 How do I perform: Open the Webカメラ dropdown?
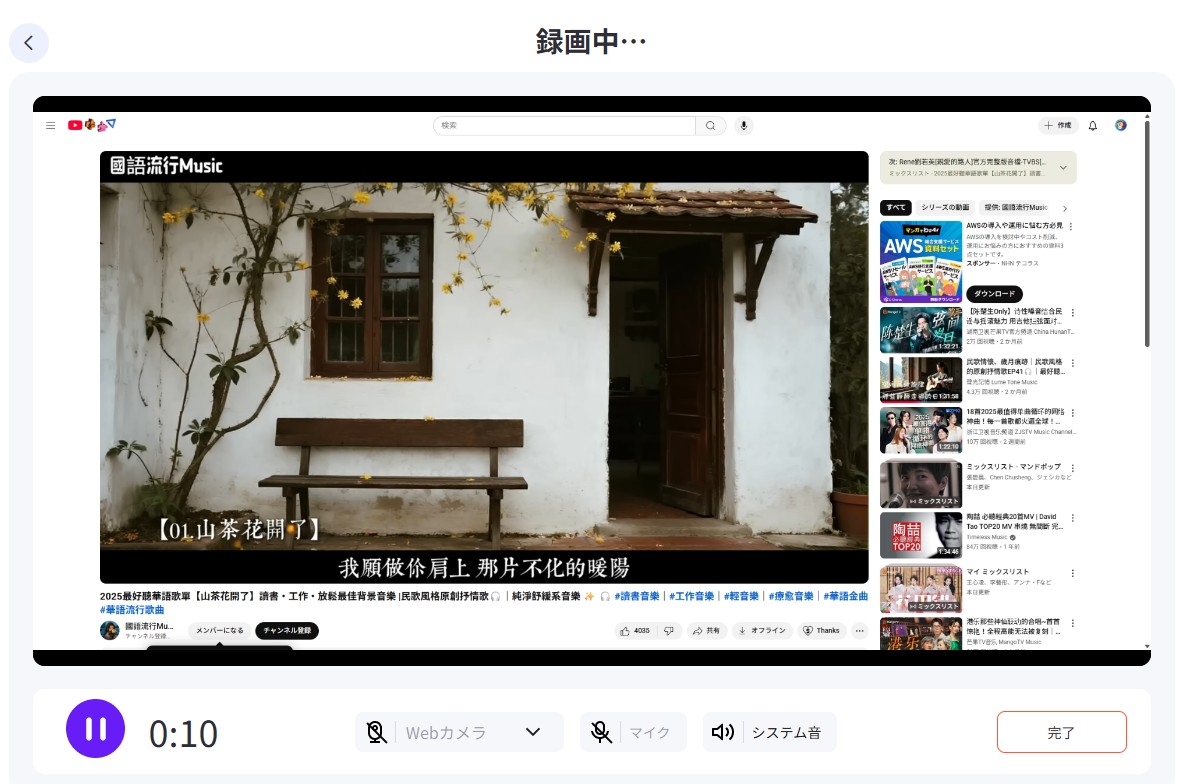click(x=533, y=732)
